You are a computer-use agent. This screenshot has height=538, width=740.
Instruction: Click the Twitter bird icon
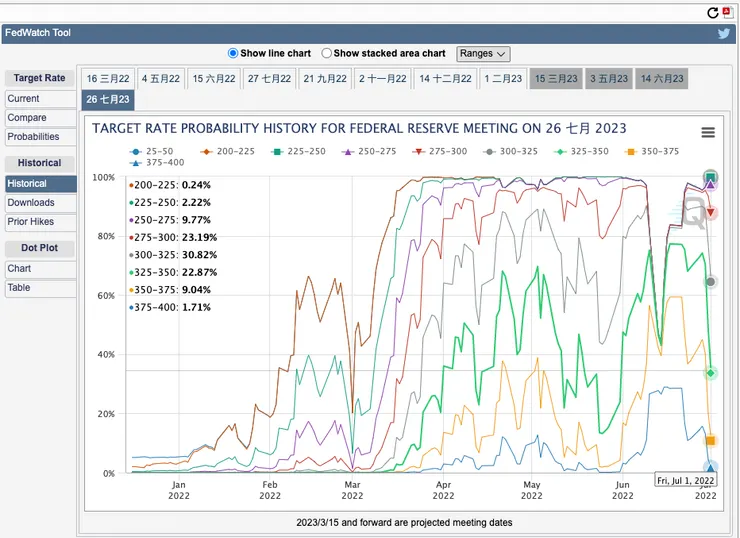point(723,34)
